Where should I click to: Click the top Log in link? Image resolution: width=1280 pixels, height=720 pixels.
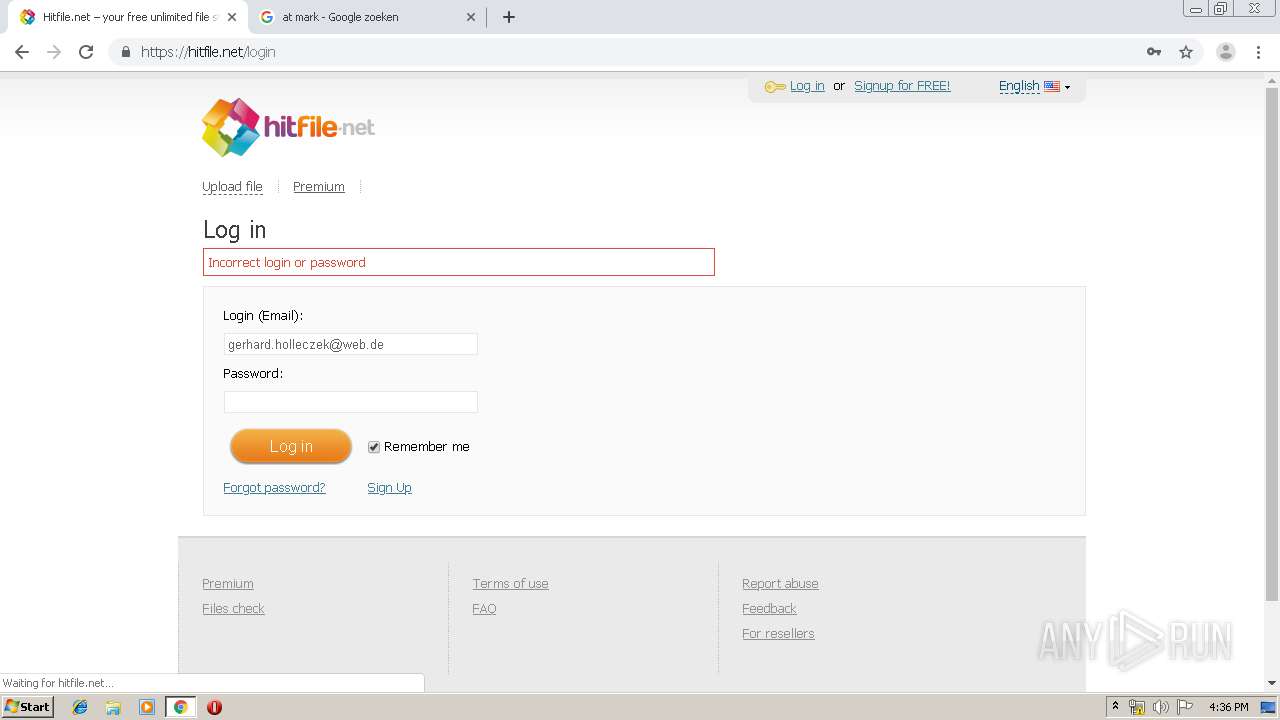pos(807,86)
